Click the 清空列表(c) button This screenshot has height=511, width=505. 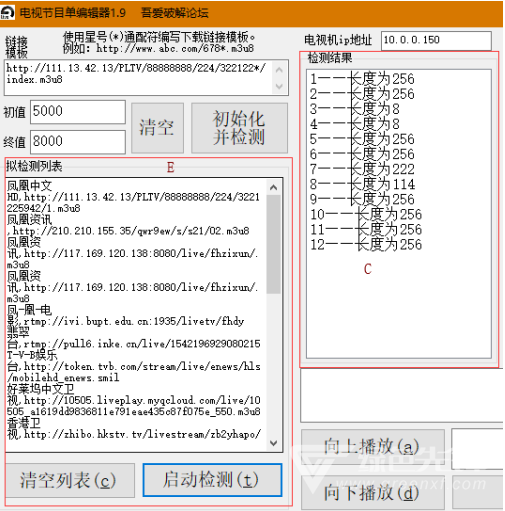click(x=70, y=480)
